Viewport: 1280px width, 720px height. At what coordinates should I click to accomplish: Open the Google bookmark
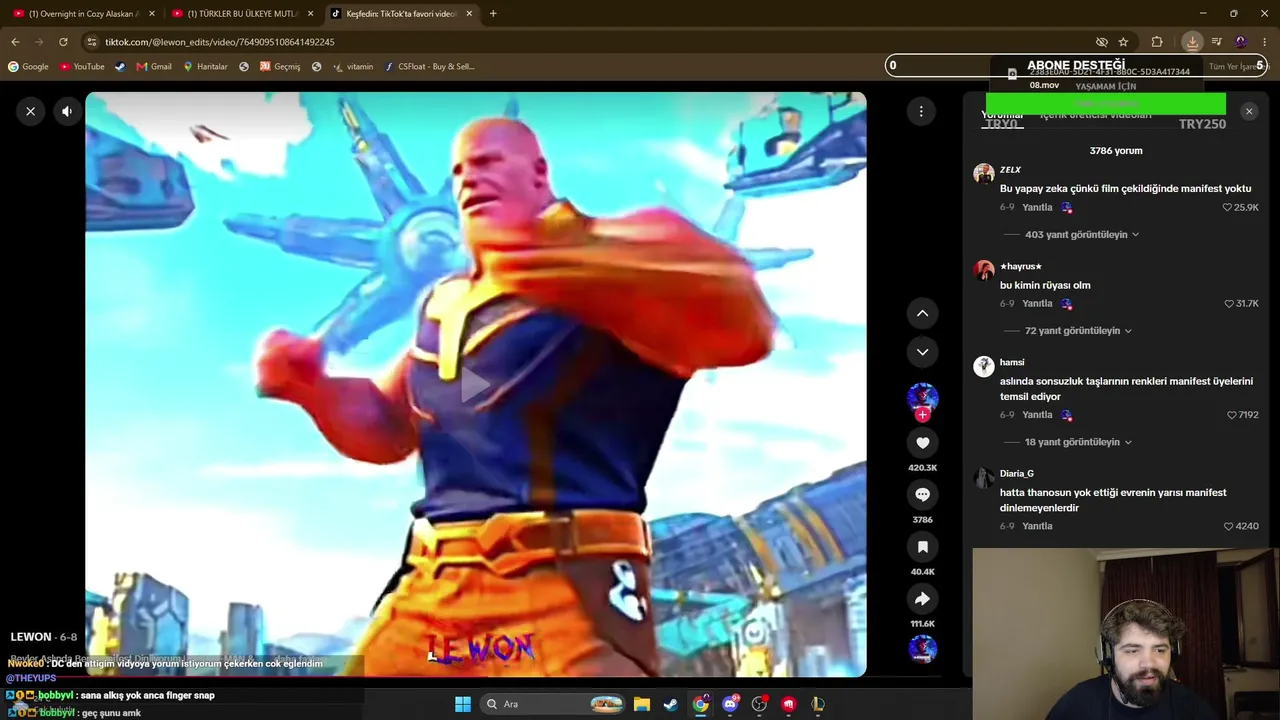pos(28,67)
